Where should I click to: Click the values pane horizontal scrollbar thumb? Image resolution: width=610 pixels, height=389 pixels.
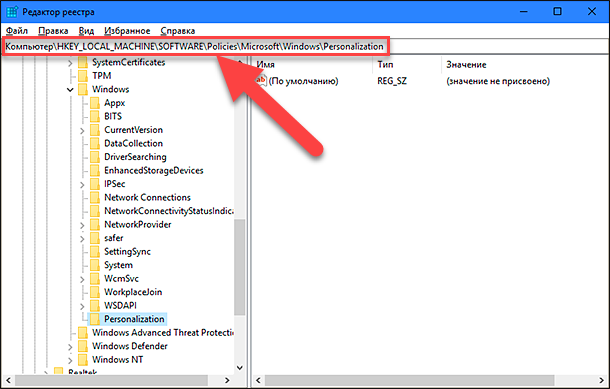pyautogui.click(x=409, y=380)
